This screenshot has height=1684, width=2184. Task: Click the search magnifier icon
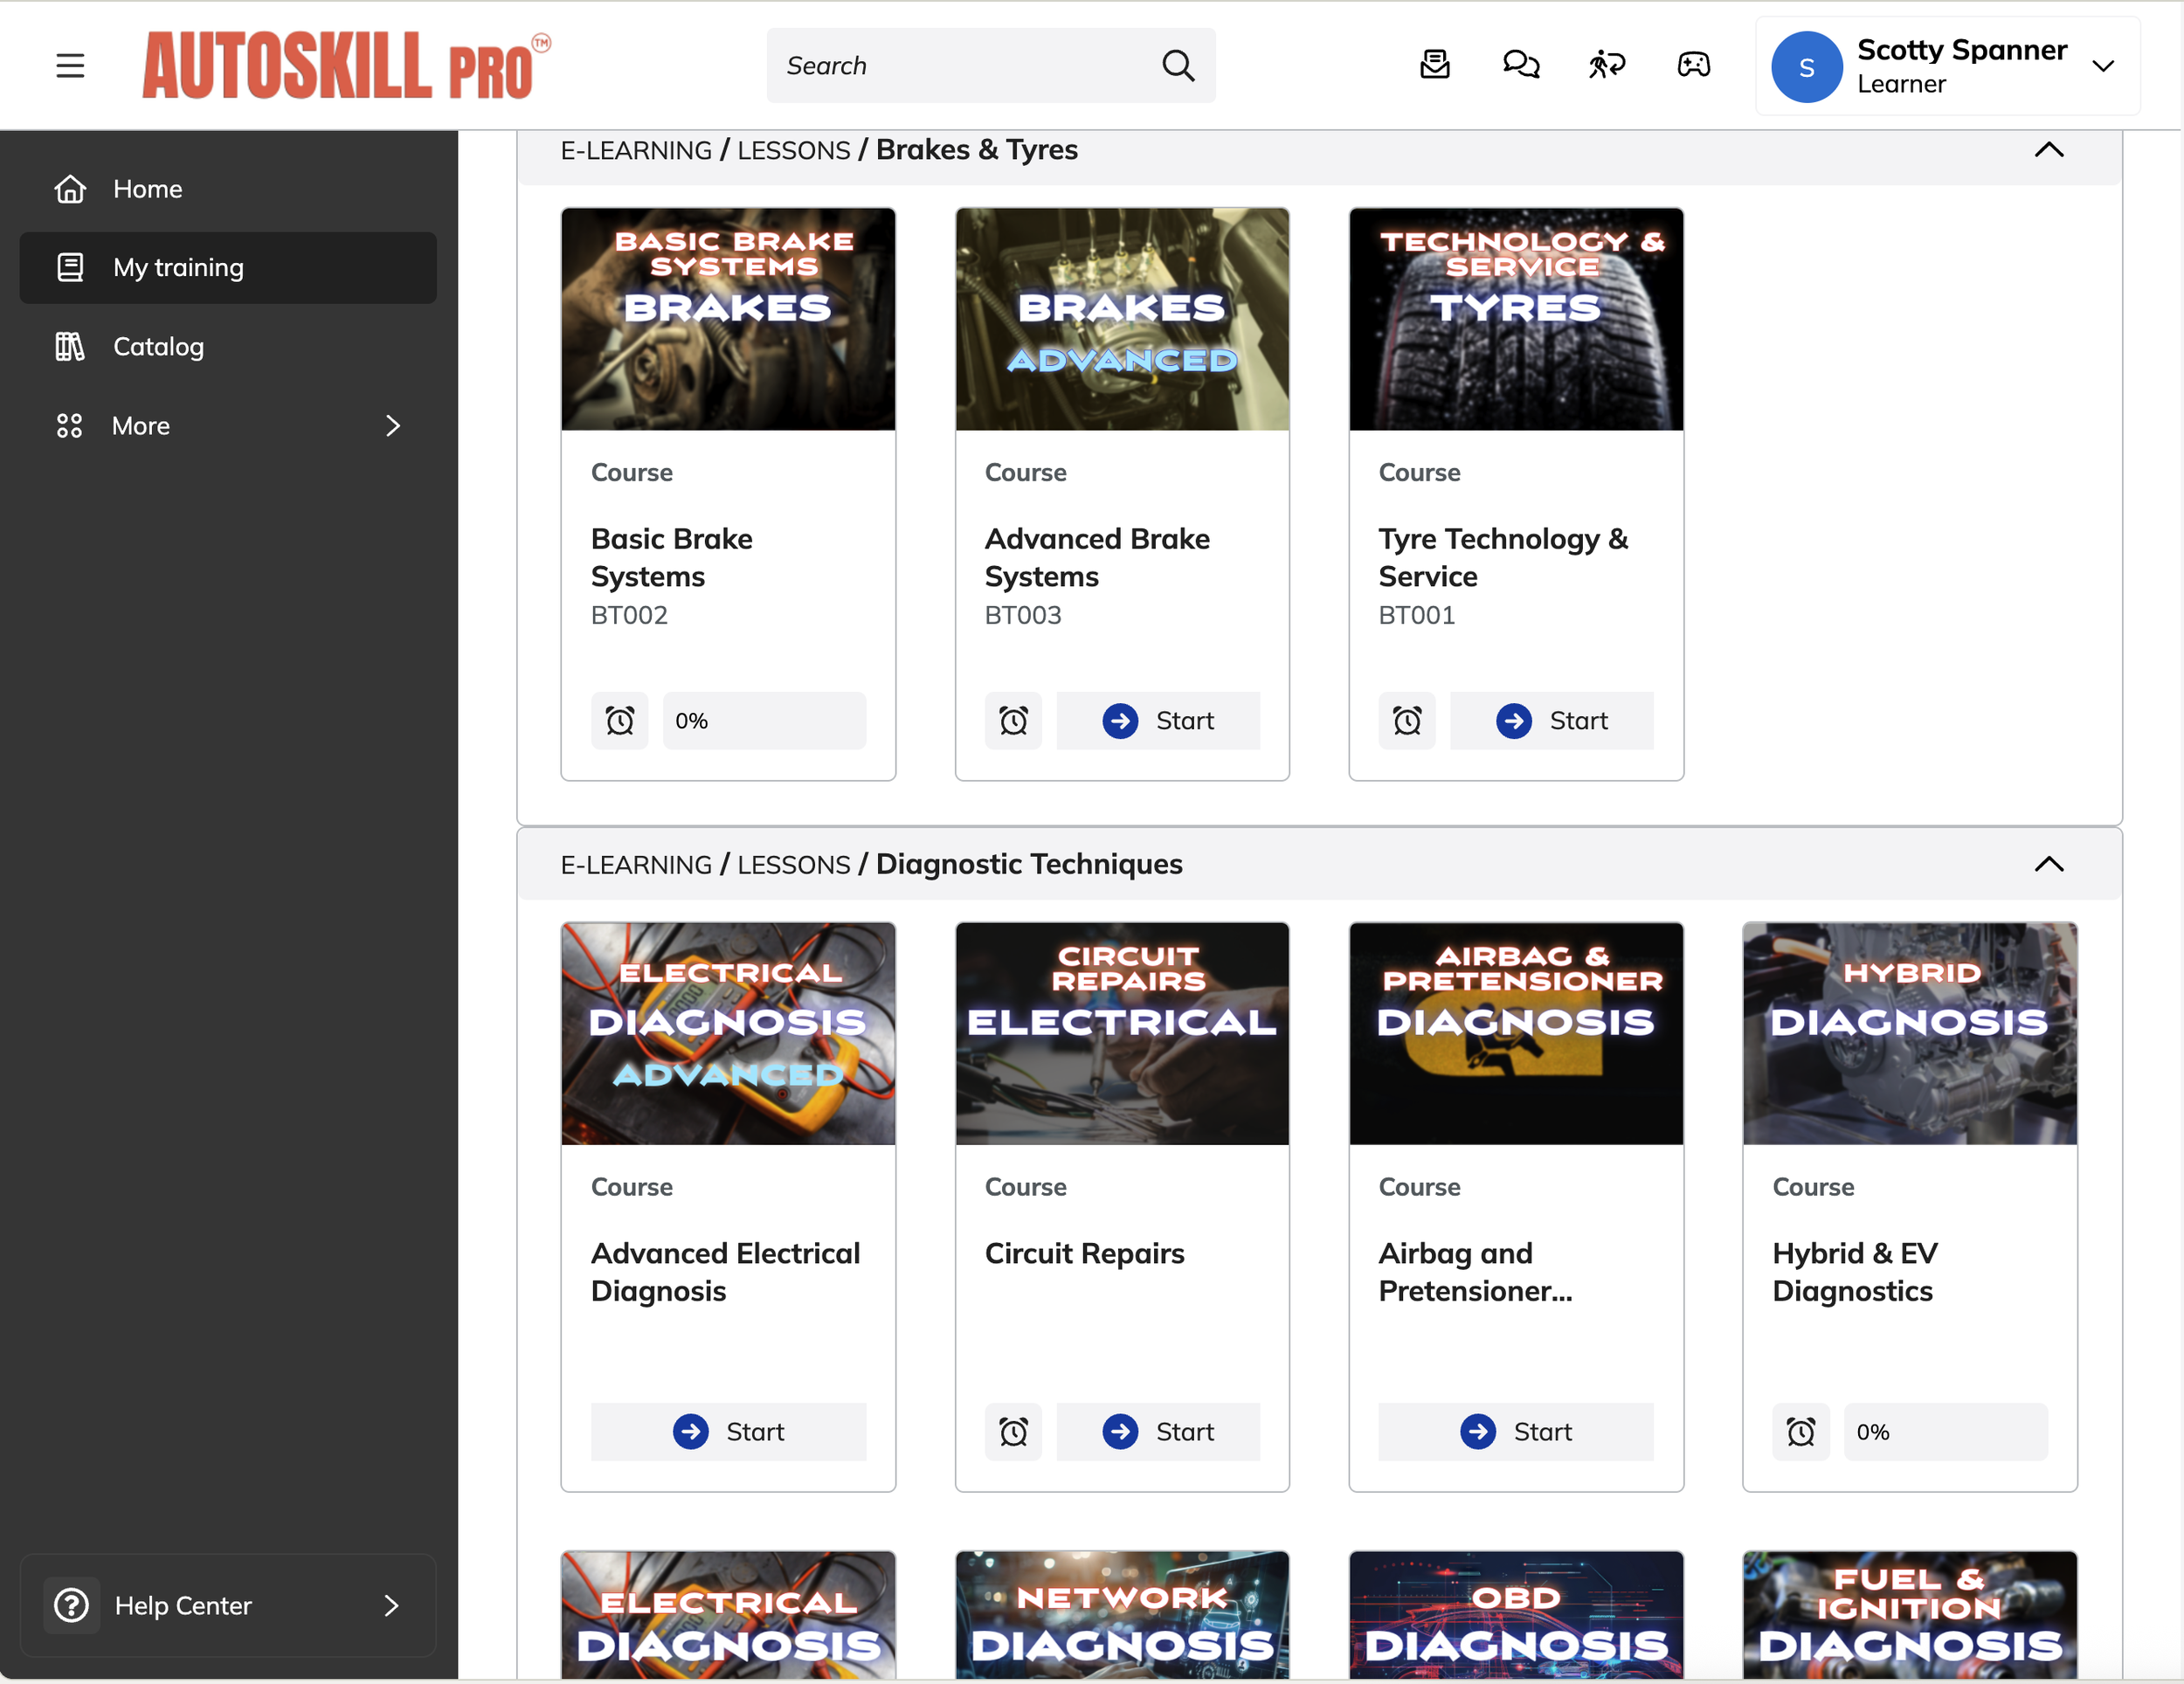(1178, 66)
